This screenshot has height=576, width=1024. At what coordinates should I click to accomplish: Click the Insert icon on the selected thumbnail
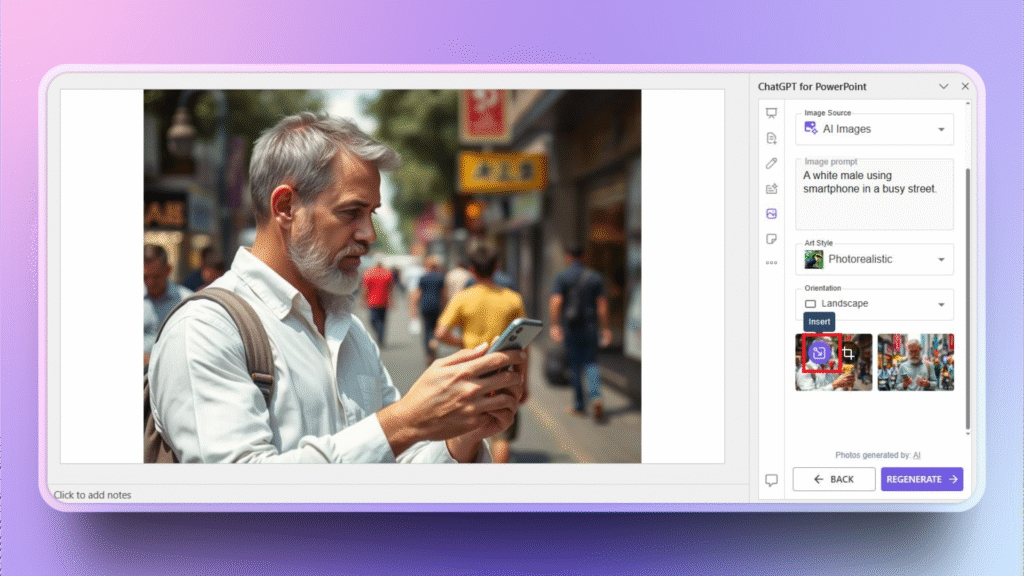(817, 353)
